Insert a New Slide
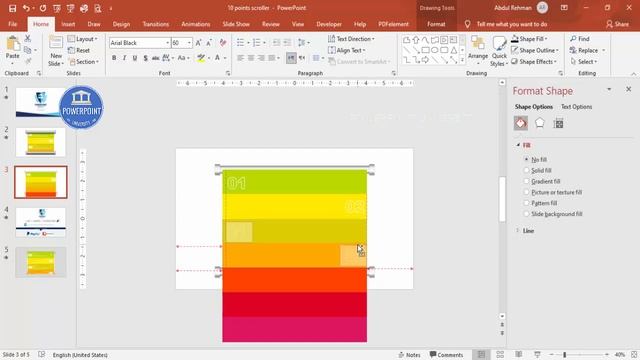This screenshot has width=640, height=360. [56, 51]
